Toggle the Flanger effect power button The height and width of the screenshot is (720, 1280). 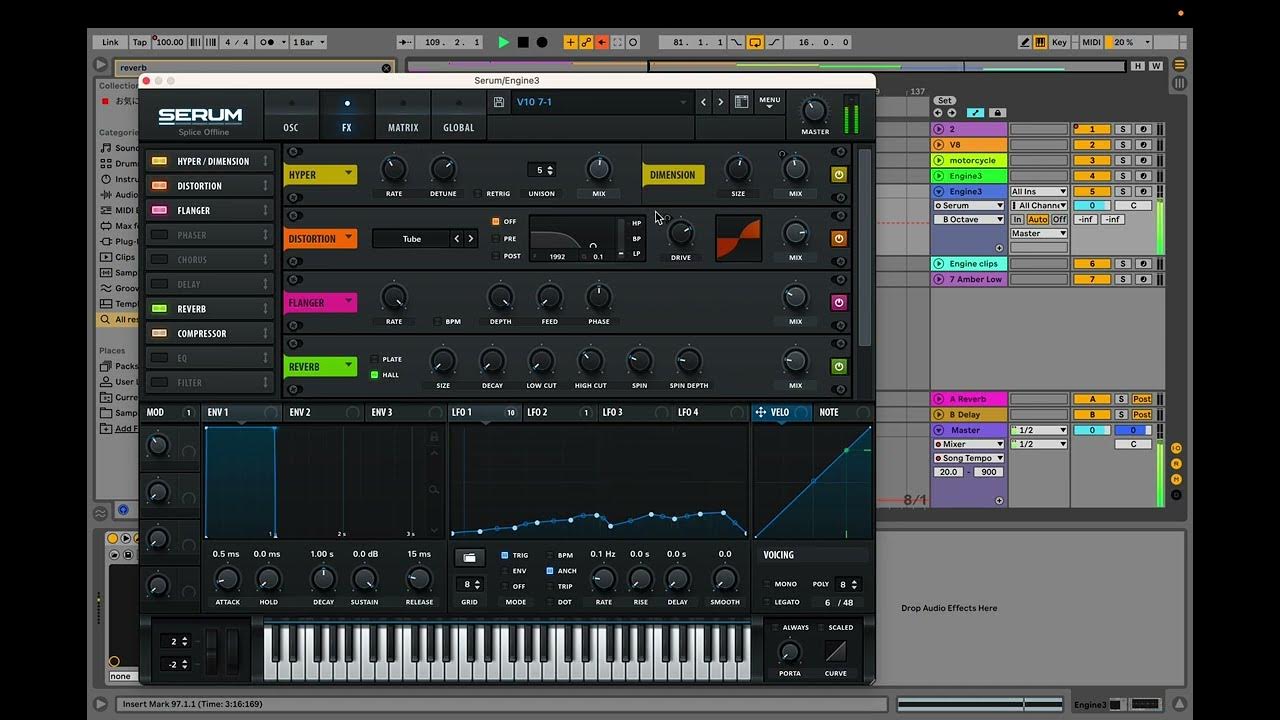coord(839,303)
